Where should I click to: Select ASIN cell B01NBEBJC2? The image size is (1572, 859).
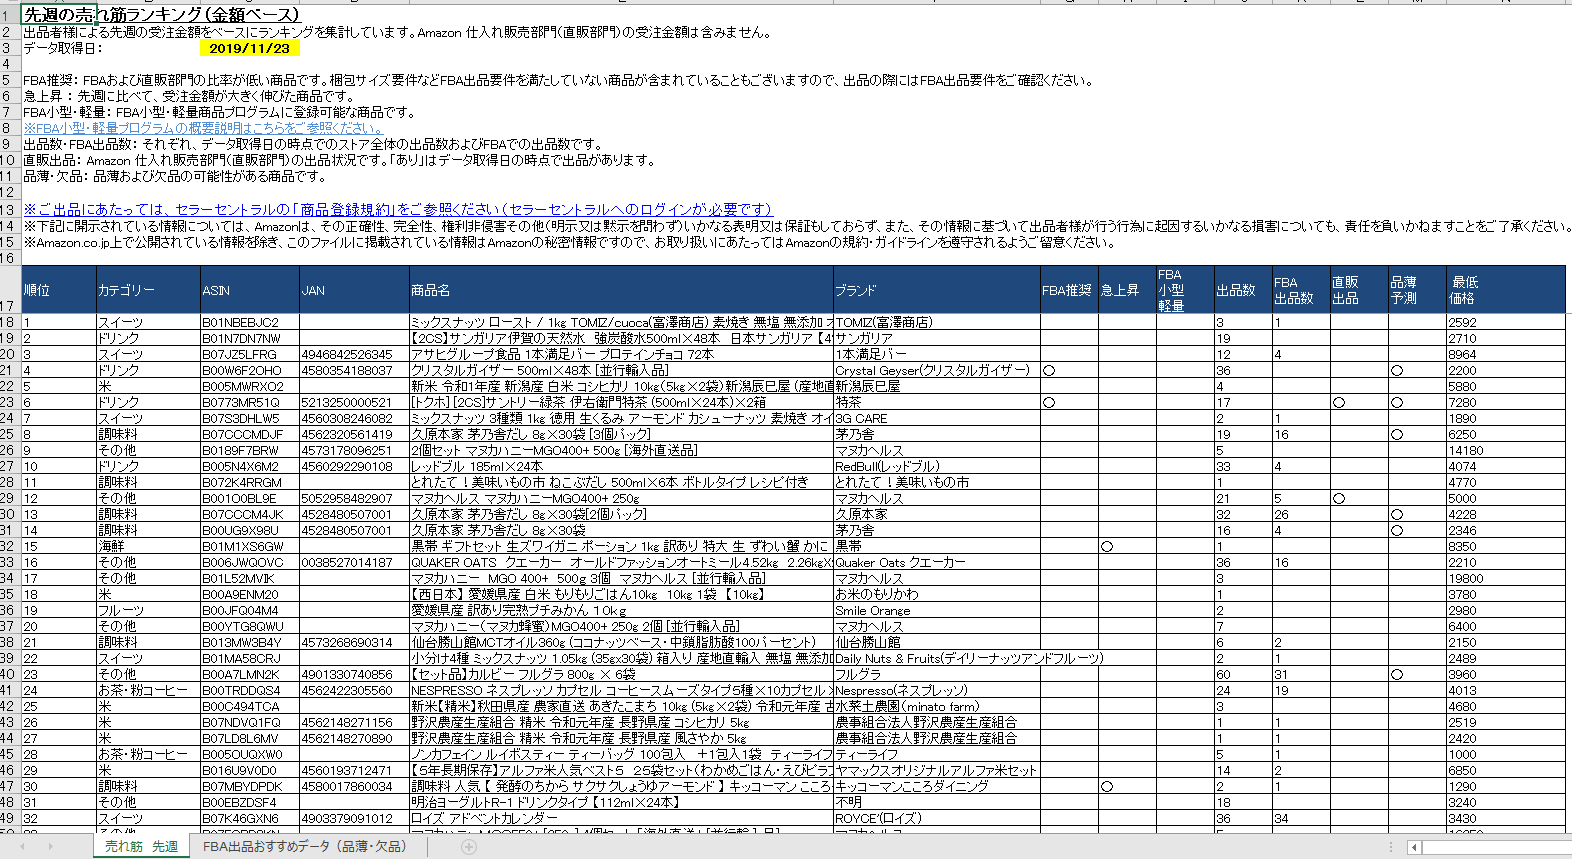point(248,322)
